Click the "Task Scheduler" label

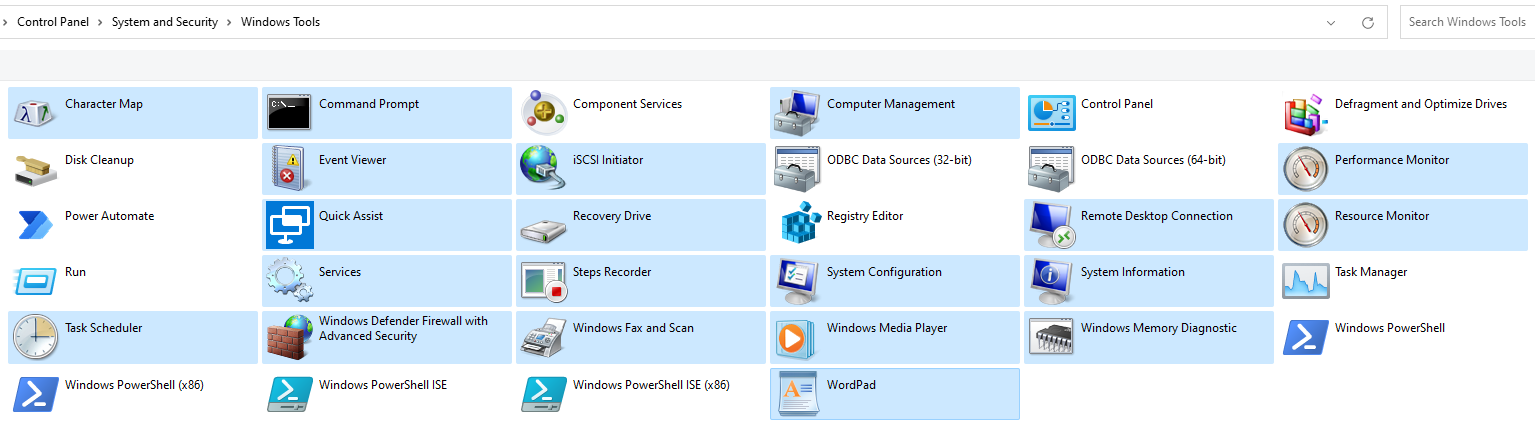[x=104, y=328]
